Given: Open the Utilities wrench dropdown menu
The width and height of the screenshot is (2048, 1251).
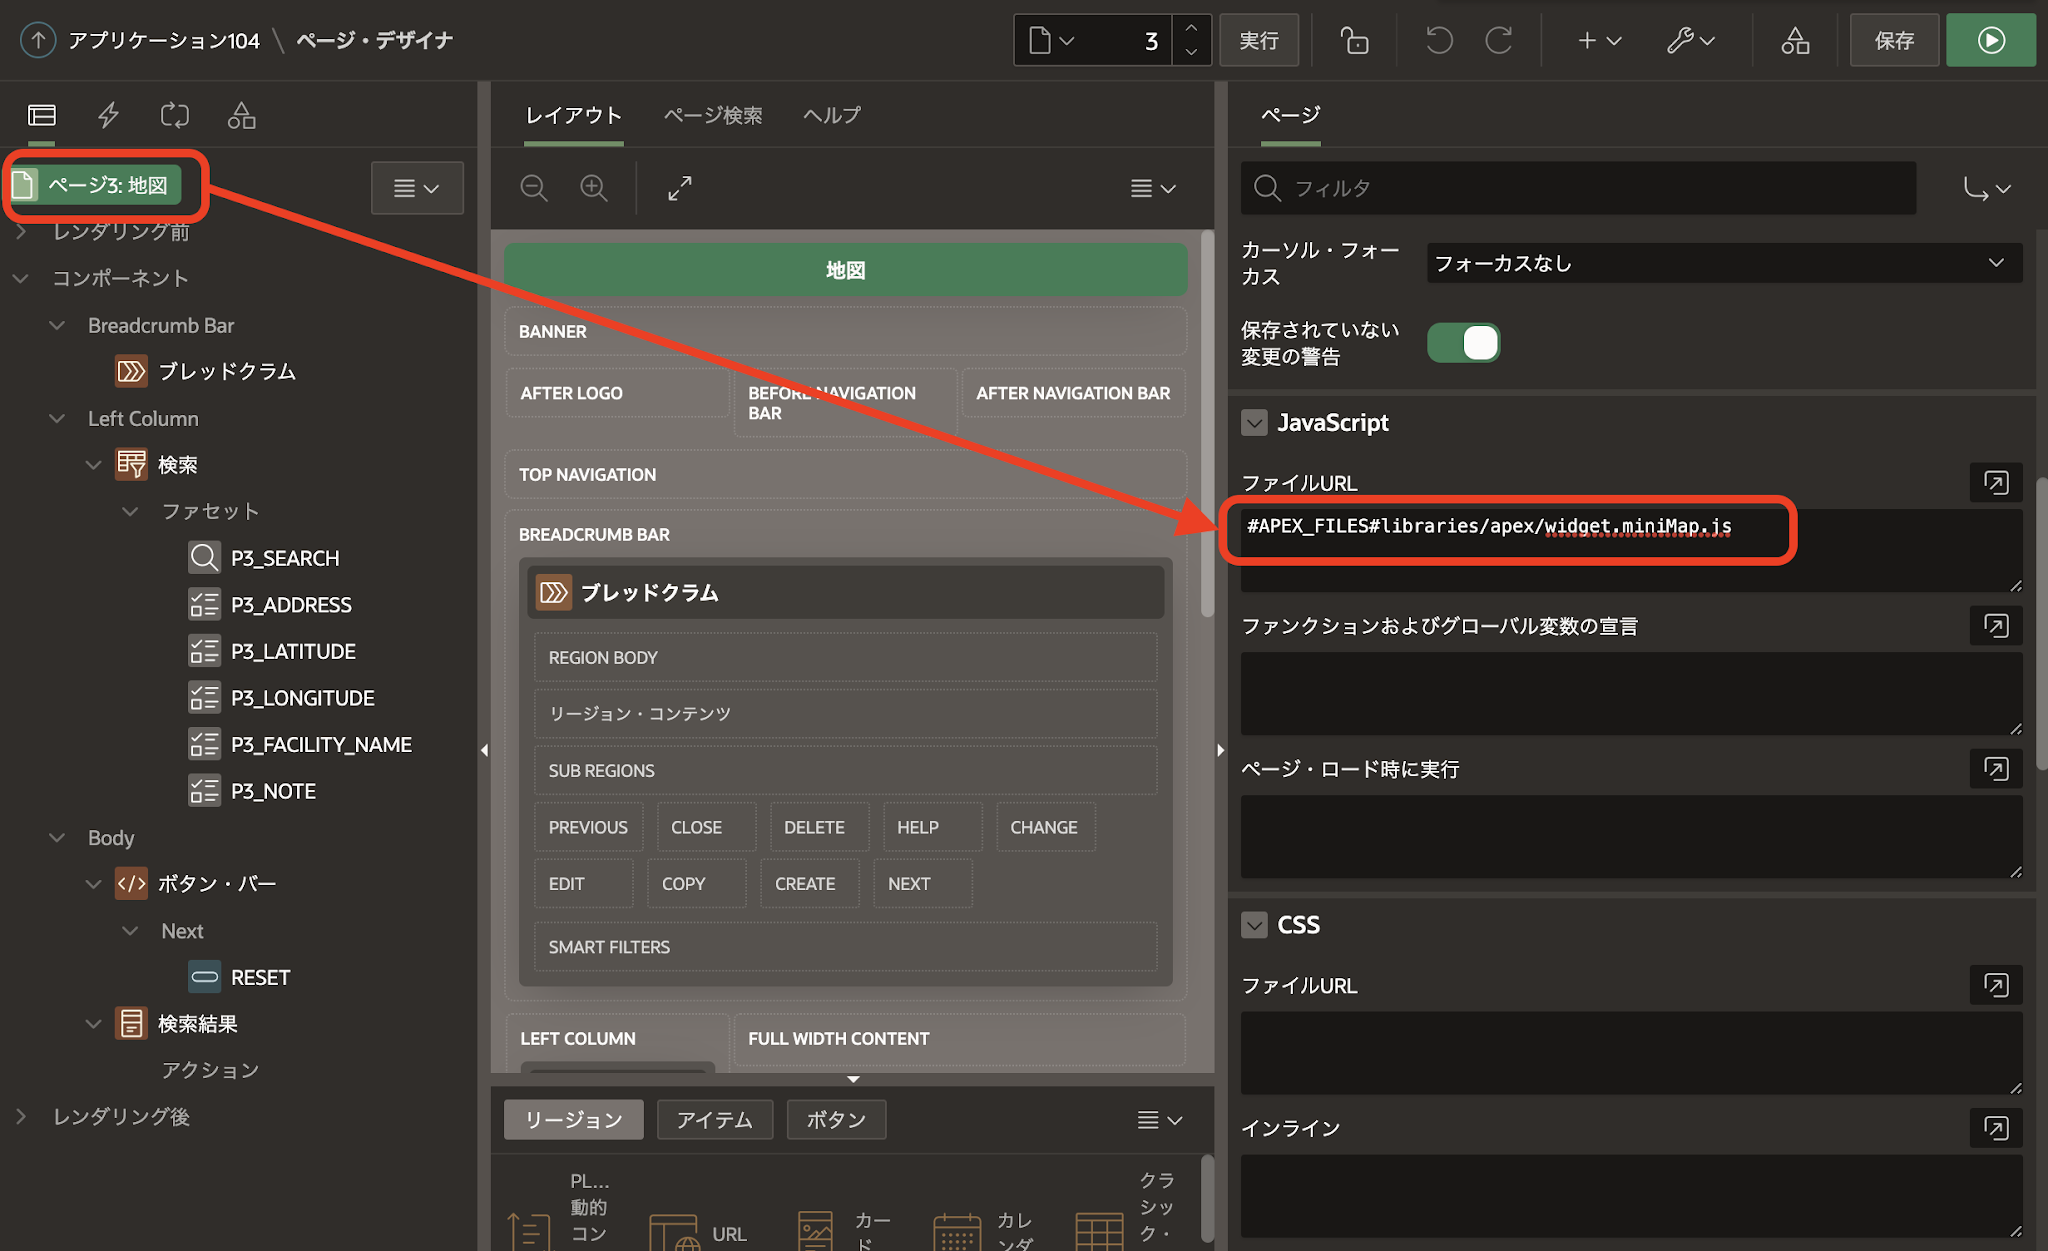Looking at the screenshot, I should pos(1691,40).
